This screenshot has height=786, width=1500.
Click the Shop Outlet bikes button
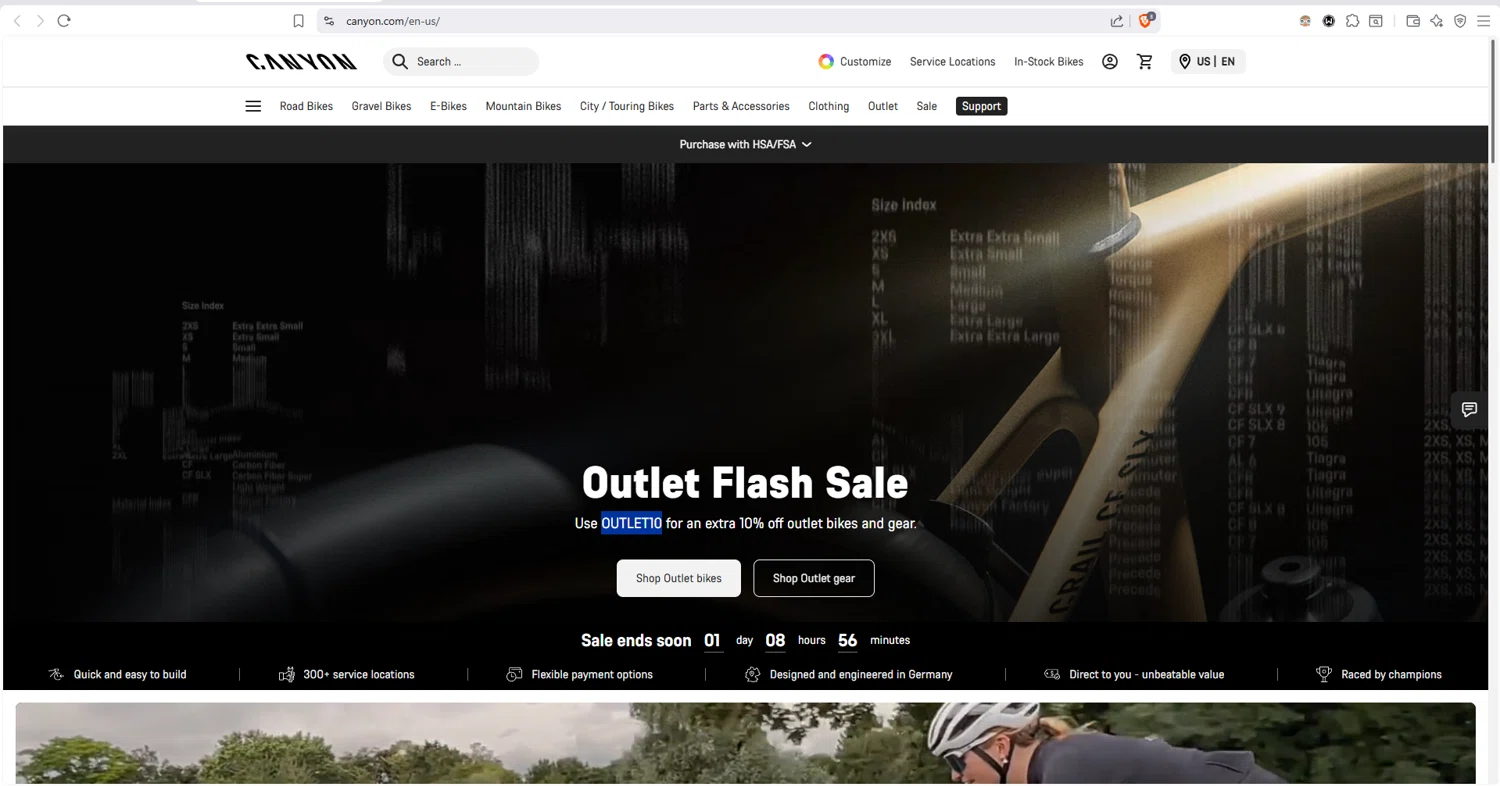(x=678, y=578)
